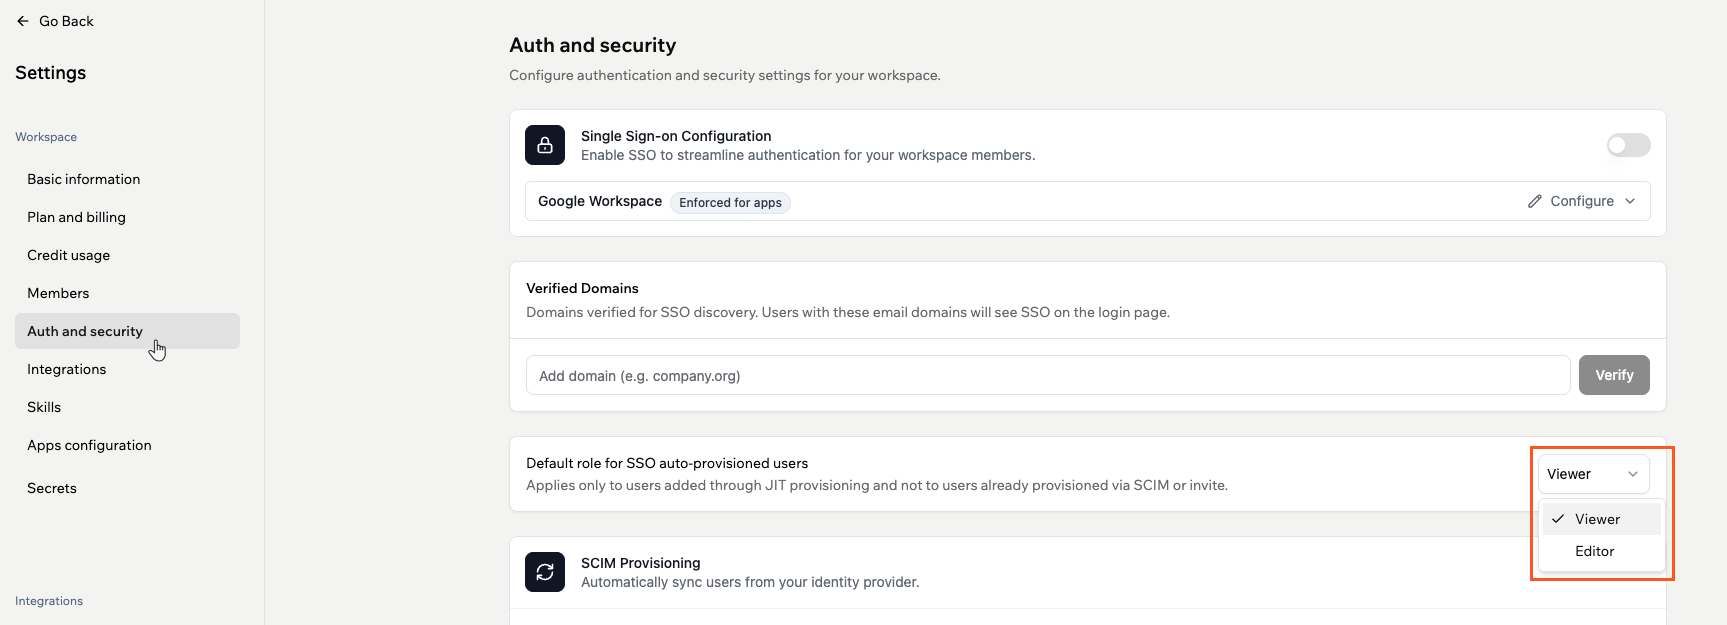Select Viewer in the role dropdown list
Screen dimensions: 1727x625
click(1602, 519)
